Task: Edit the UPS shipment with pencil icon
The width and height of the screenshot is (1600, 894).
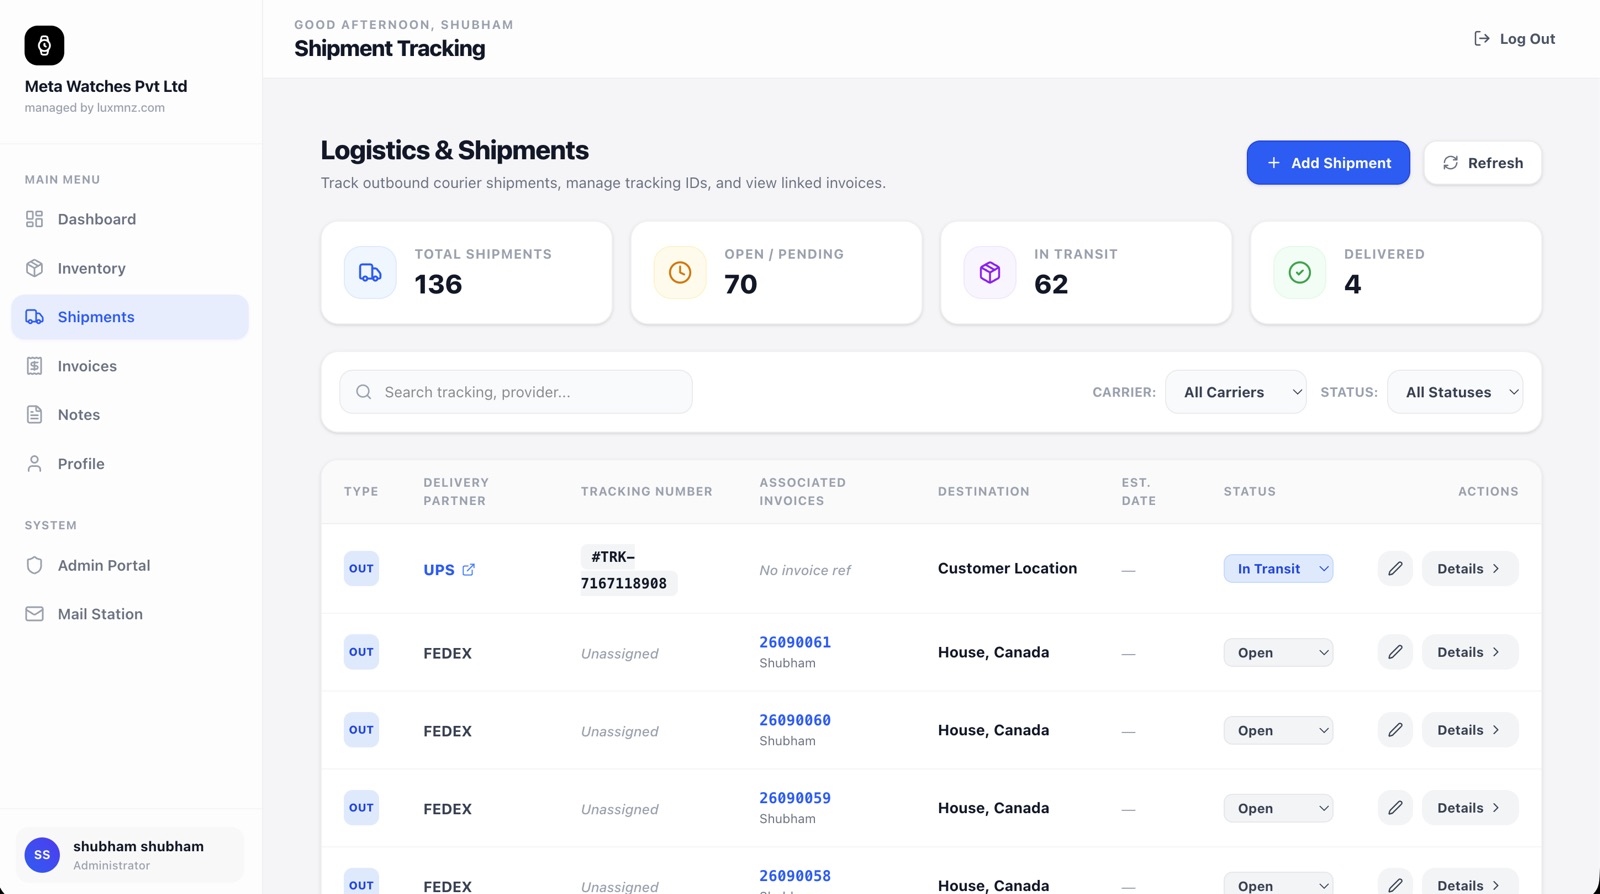Action: point(1395,568)
